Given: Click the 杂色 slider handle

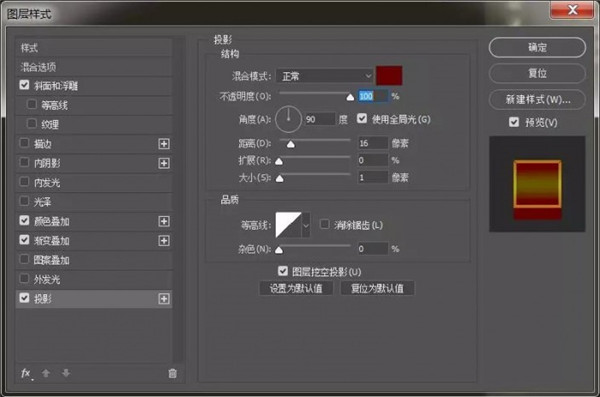Looking at the screenshot, I should 279,250.
